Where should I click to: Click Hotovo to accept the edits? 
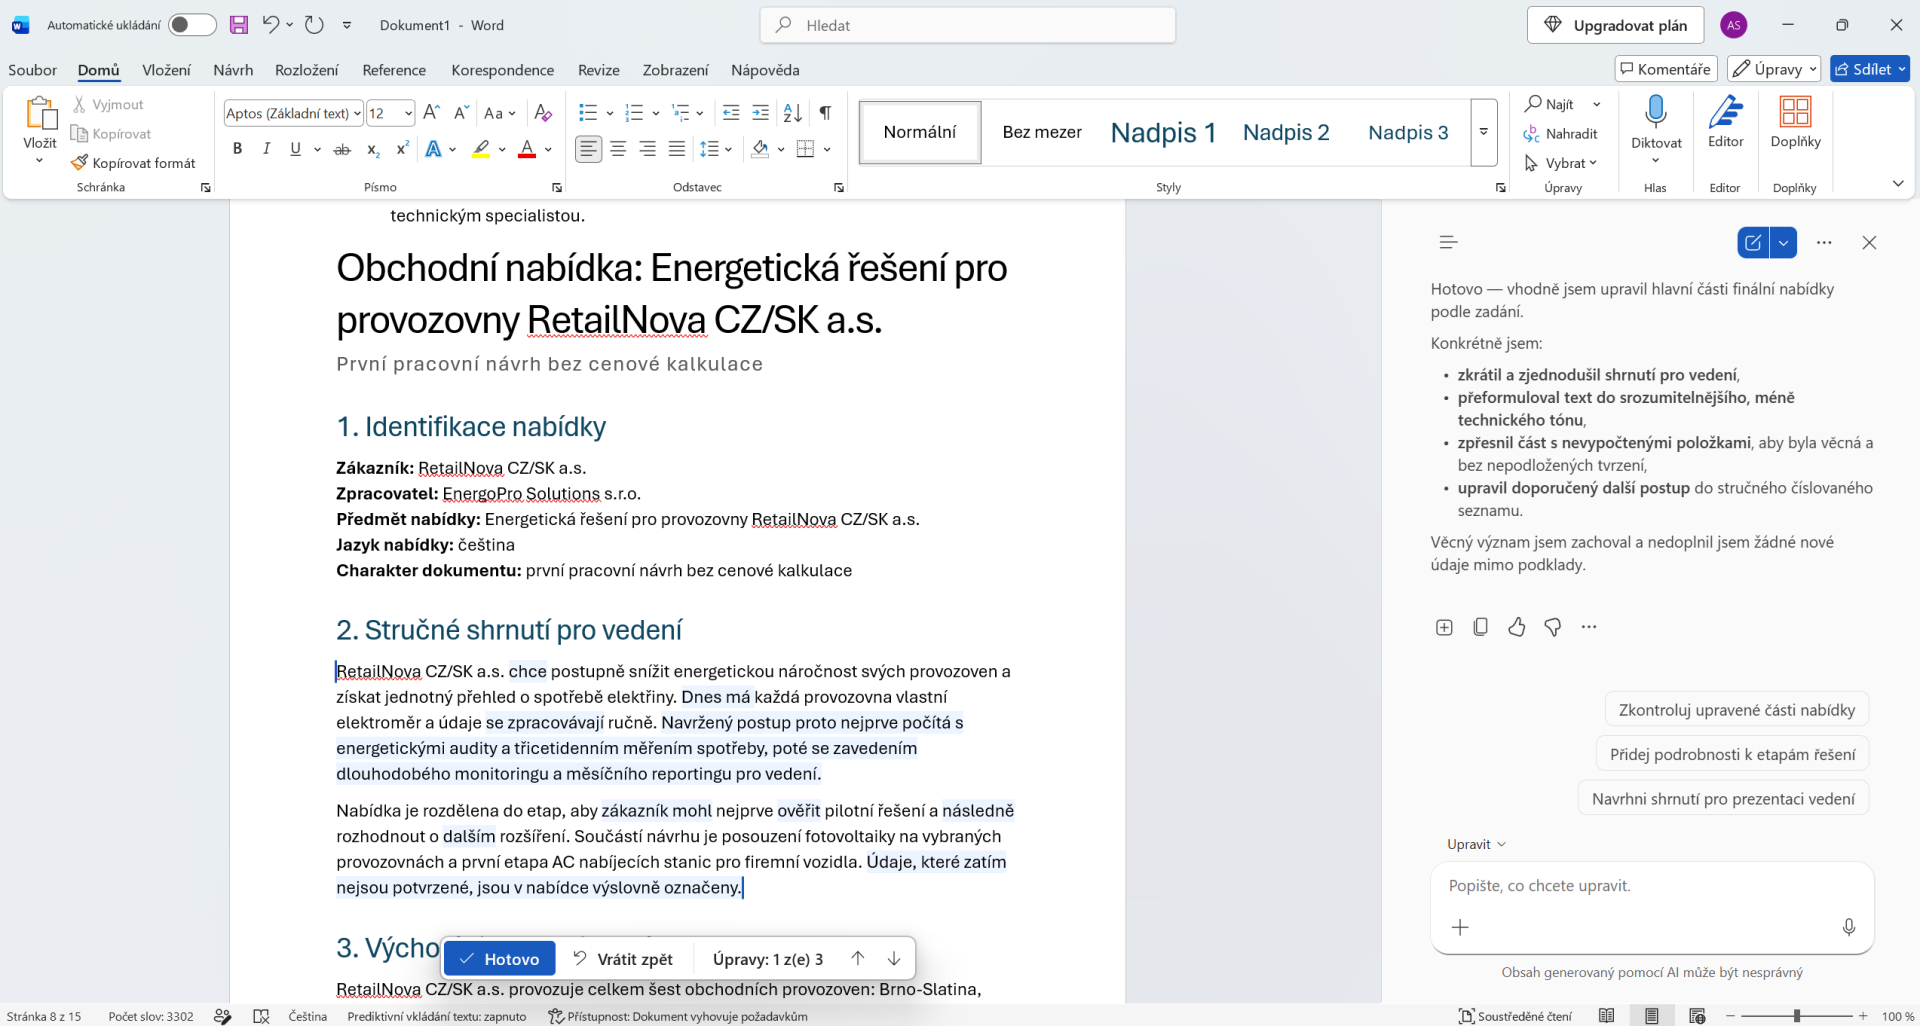tap(499, 958)
